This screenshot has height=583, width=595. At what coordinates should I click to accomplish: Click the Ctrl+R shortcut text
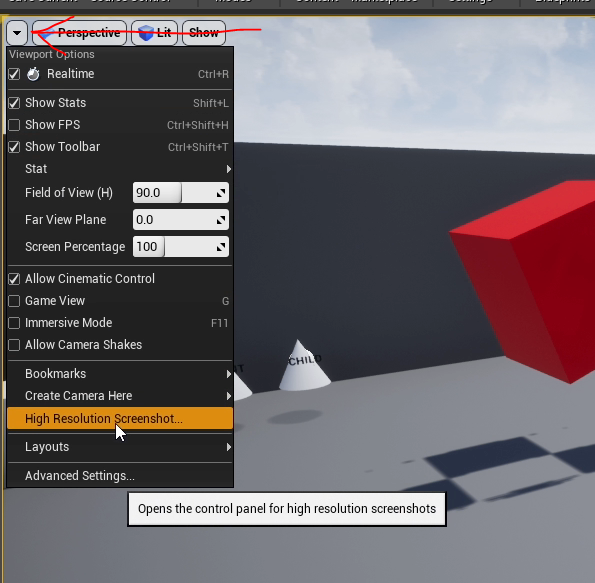point(213,74)
